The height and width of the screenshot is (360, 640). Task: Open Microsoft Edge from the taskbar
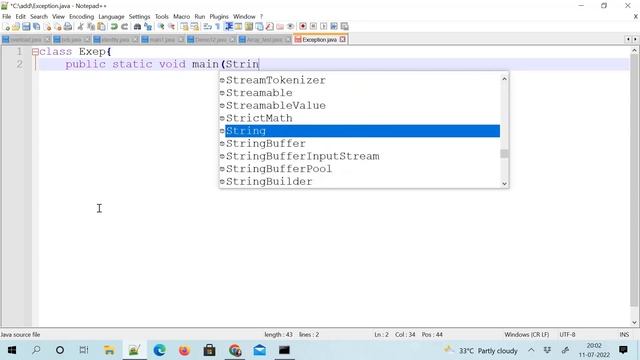159,350
